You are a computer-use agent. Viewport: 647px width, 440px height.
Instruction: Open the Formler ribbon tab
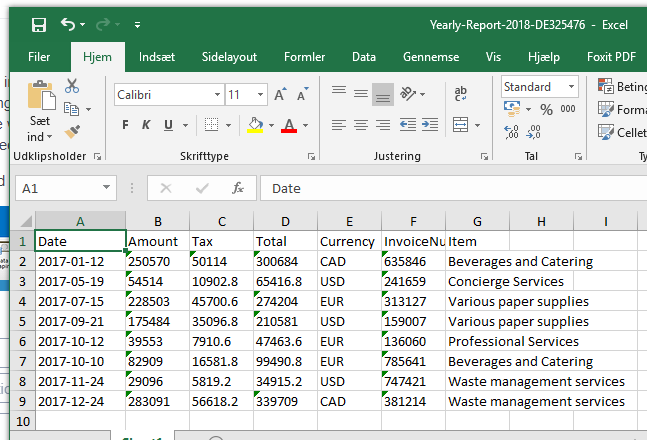pos(304,57)
